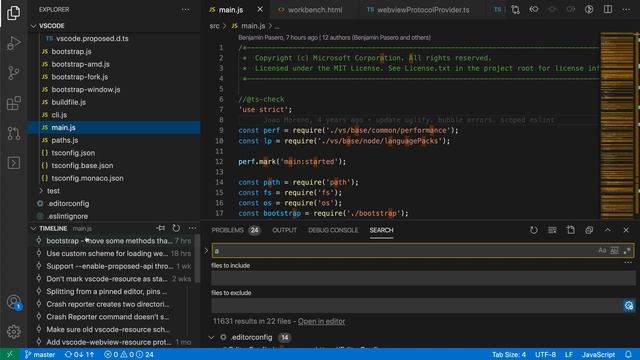Toggle Match Whole Word in search box
This screenshot has height=360, width=640.
click(x=614, y=250)
